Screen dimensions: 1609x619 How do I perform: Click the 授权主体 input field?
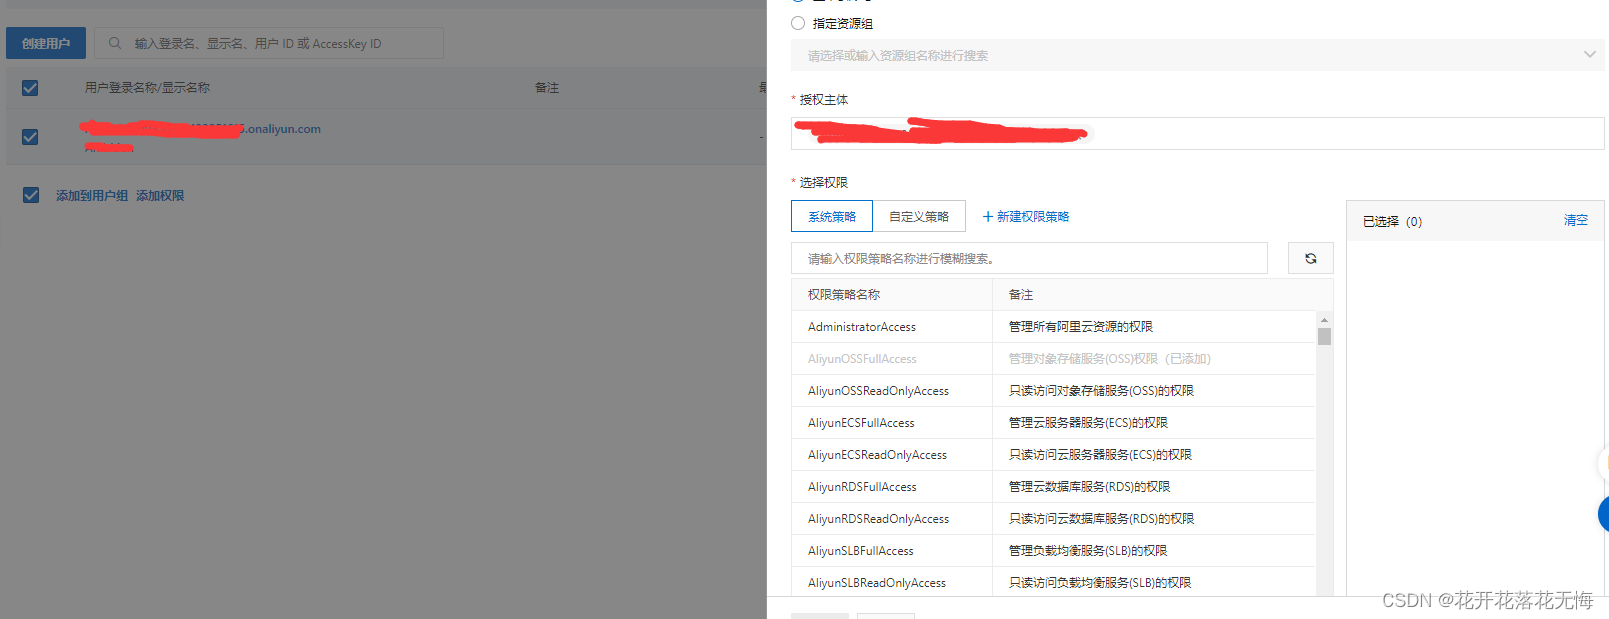click(1197, 133)
